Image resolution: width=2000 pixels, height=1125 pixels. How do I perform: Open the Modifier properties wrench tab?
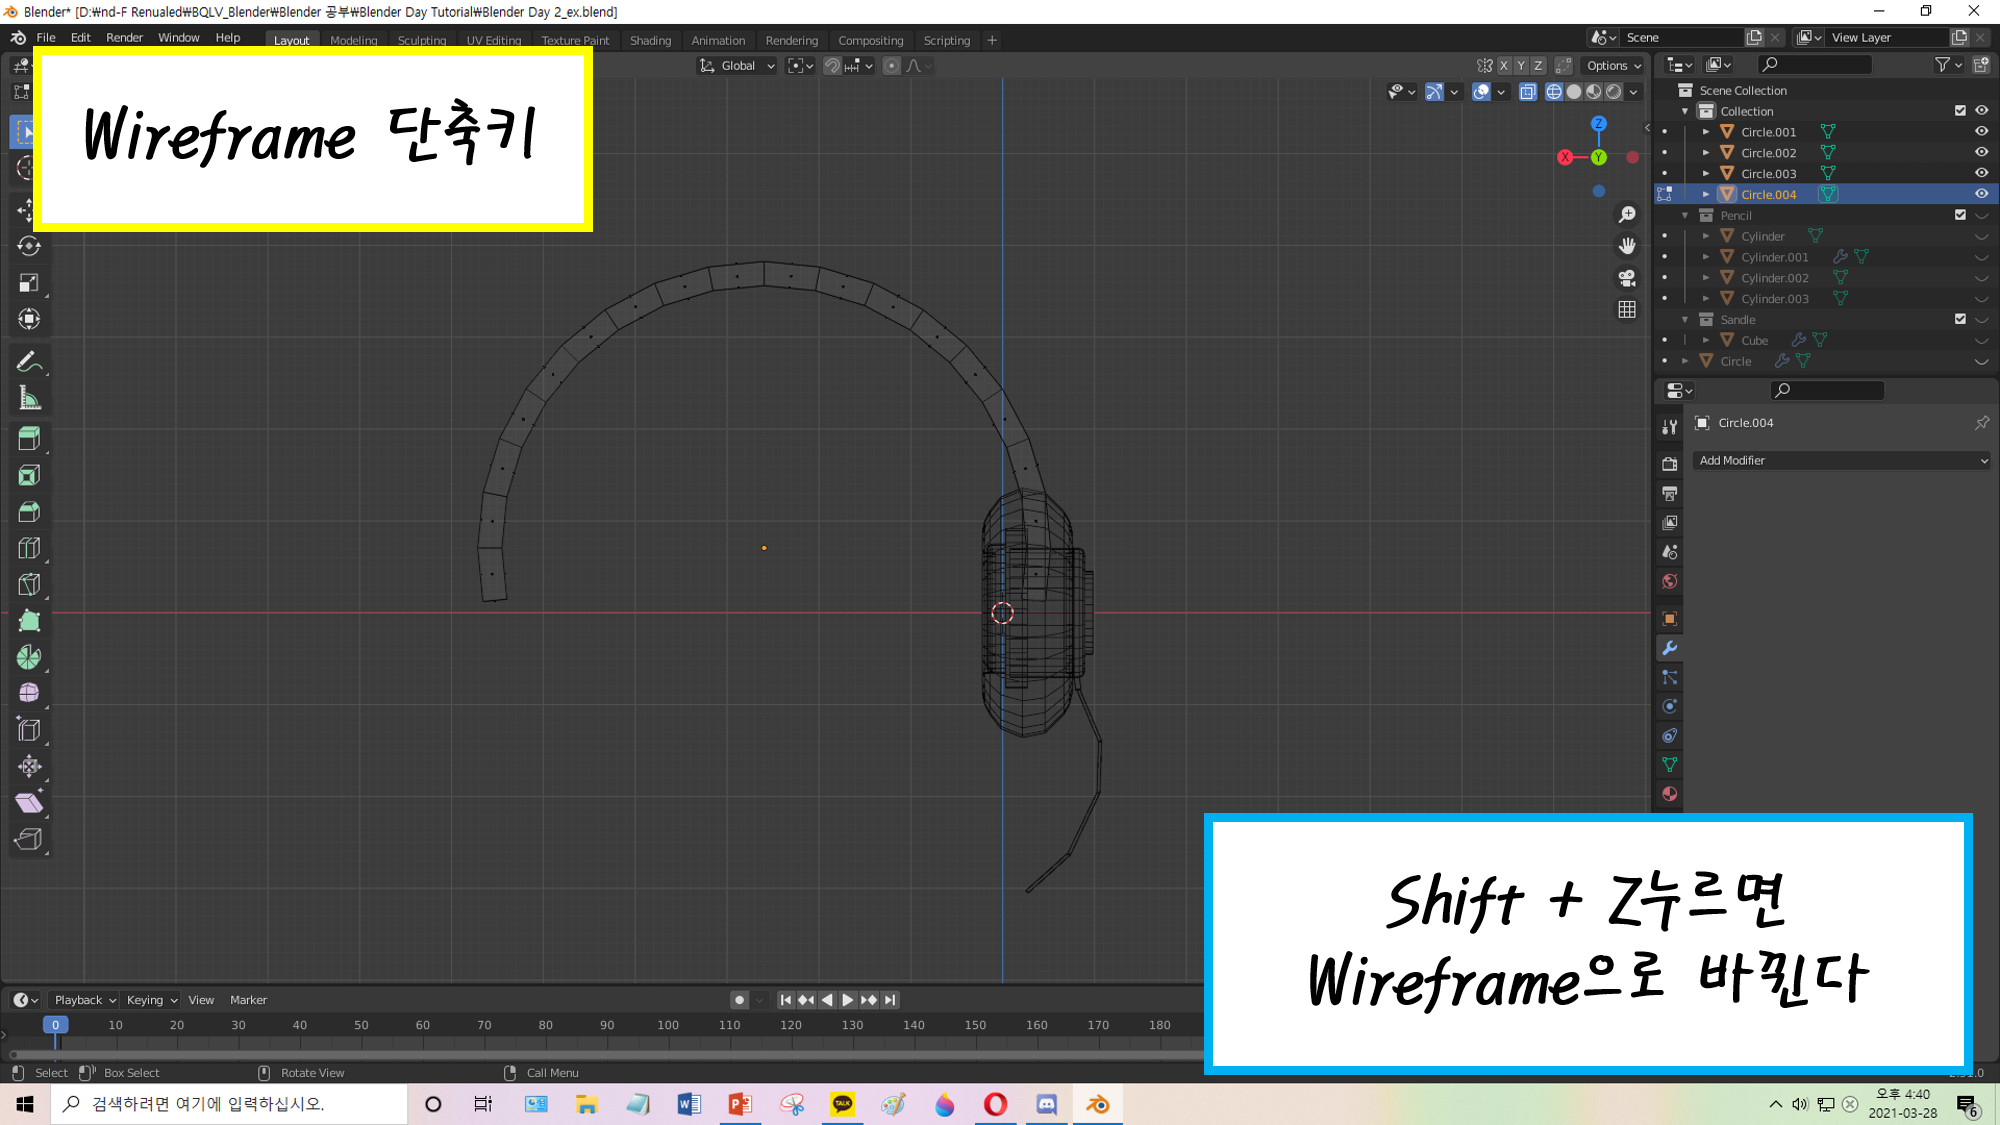click(x=1669, y=648)
